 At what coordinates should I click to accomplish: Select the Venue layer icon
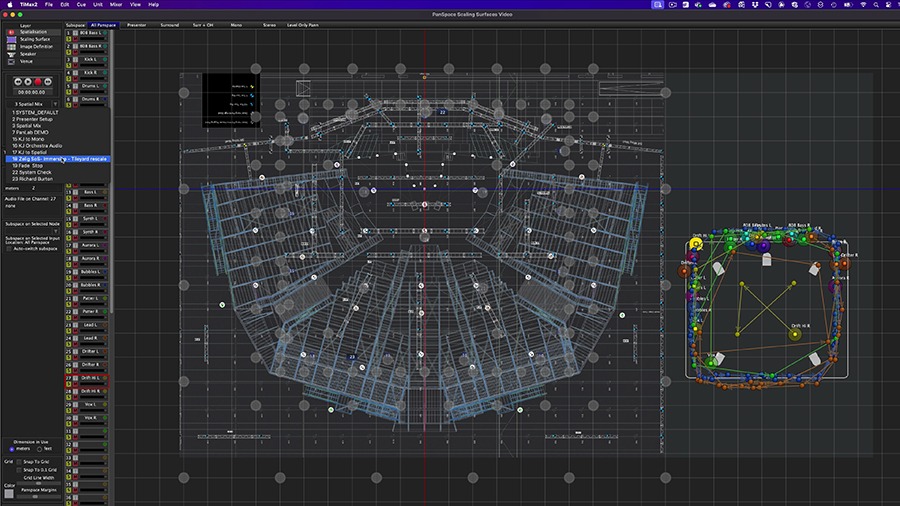12,60
